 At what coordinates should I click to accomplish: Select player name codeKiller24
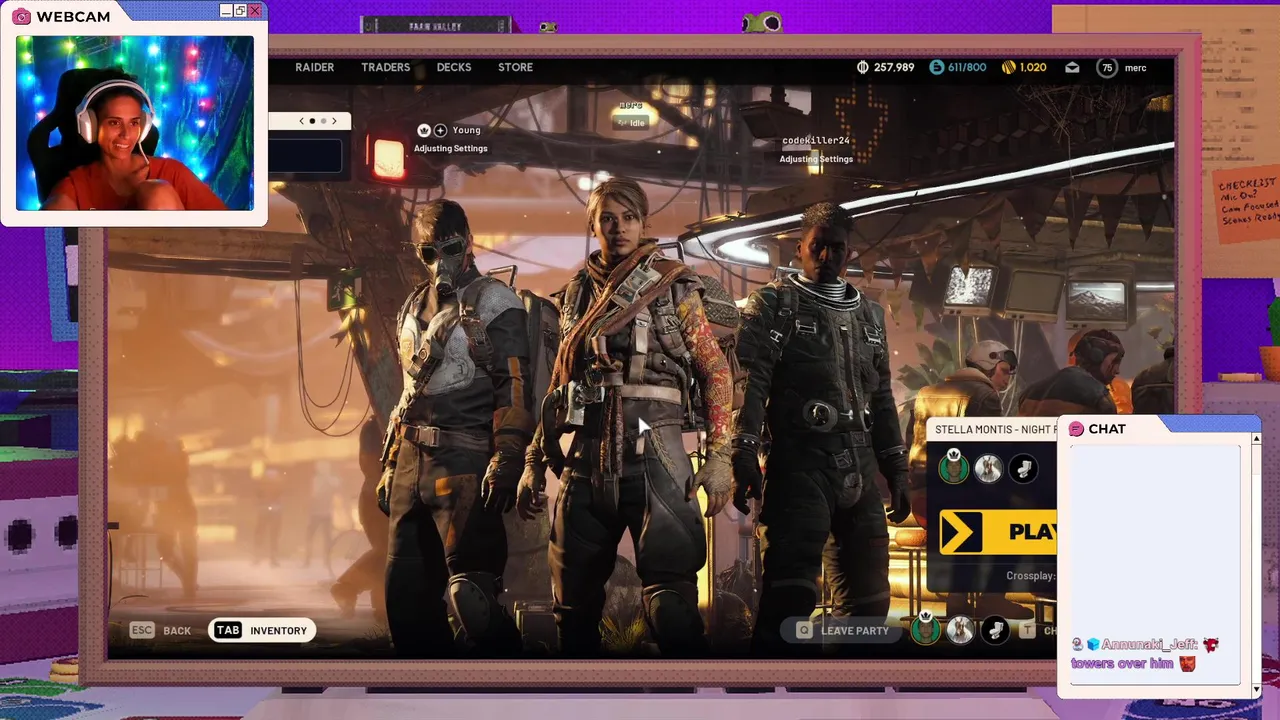[x=815, y=141]
